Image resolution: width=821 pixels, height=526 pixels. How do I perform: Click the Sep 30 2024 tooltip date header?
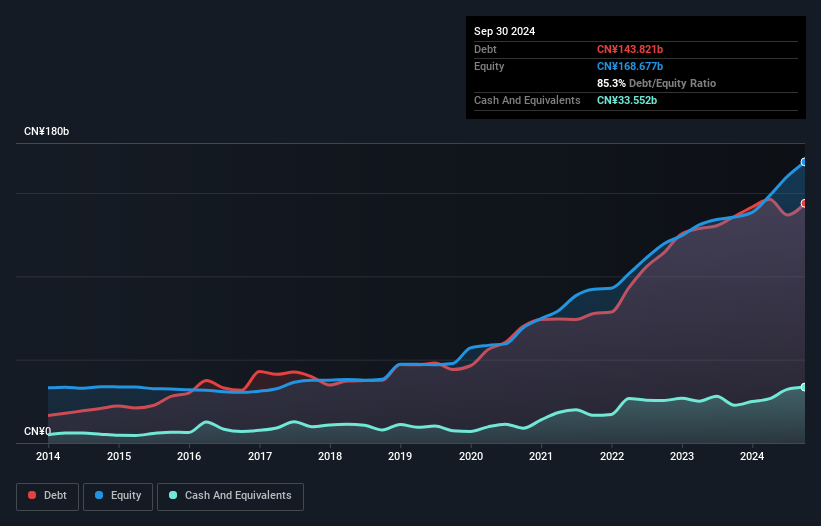coord(505,31)
